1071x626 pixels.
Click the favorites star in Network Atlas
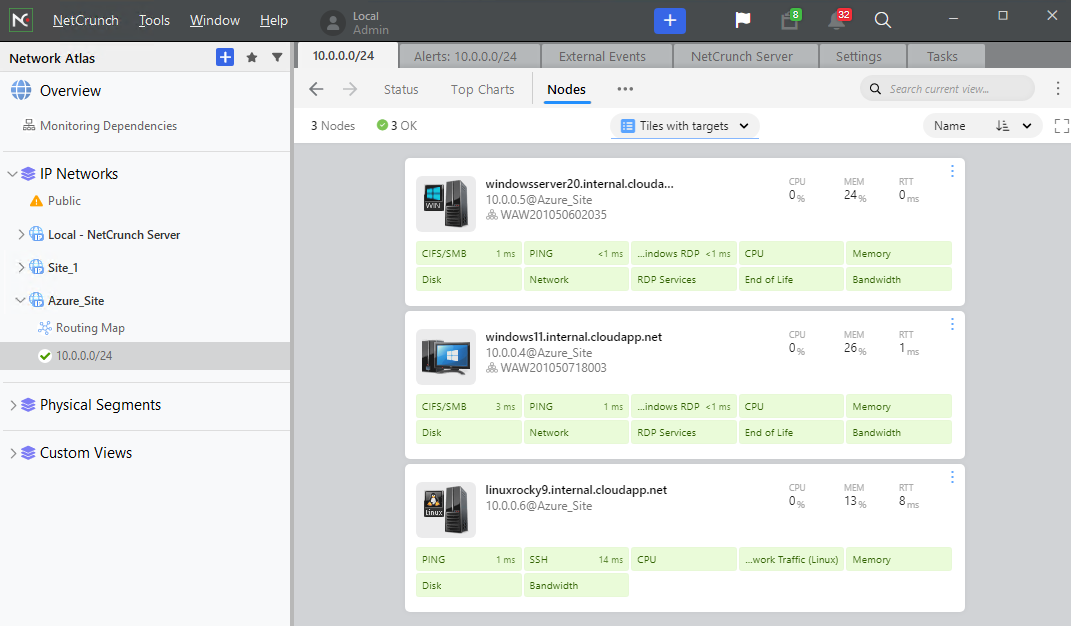point(251,57)
